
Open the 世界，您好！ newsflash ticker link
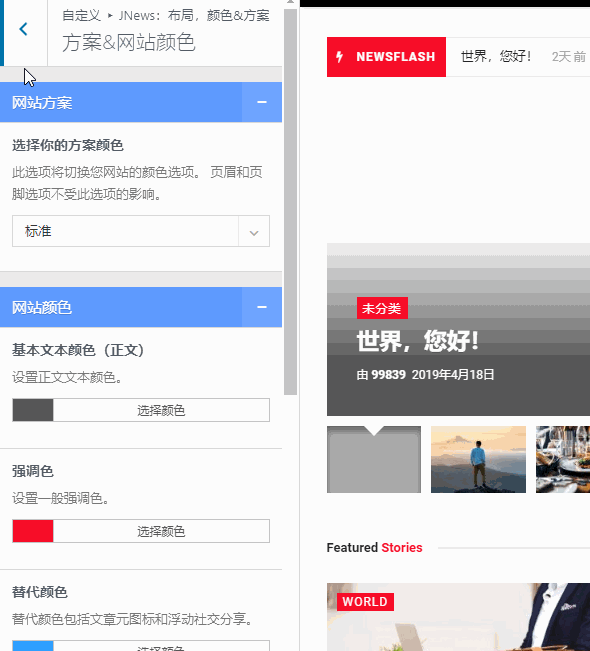(496, 56)
